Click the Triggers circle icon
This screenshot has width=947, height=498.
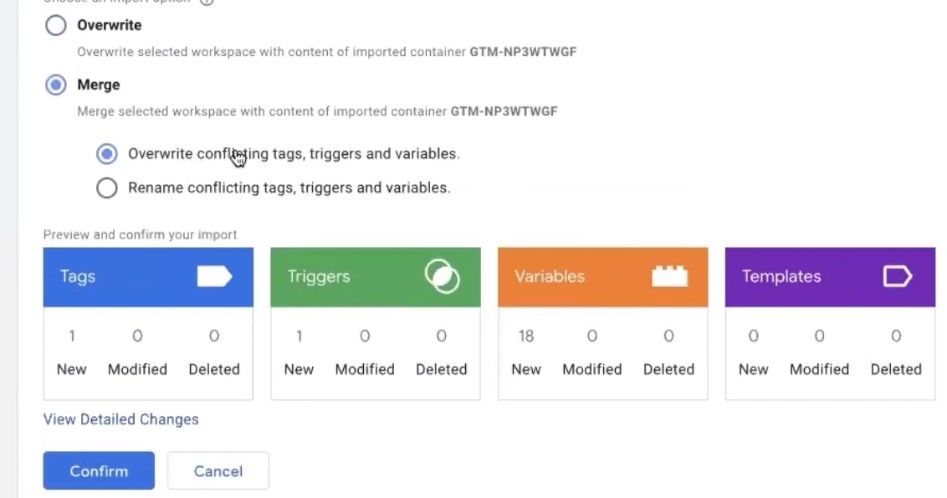coord(441,276)
